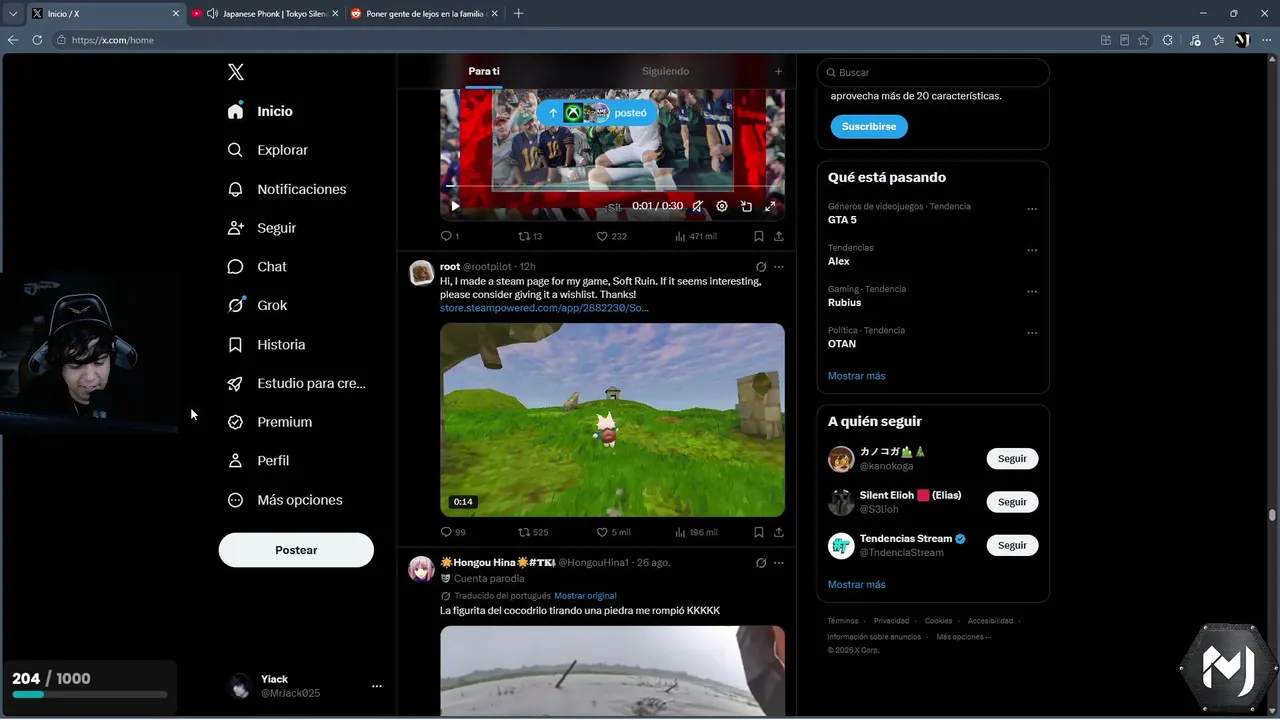This screenshot has height=720, width=1280.
Task: Open football video settings gear
Action: pyautogui.click(x=722, y=206)
